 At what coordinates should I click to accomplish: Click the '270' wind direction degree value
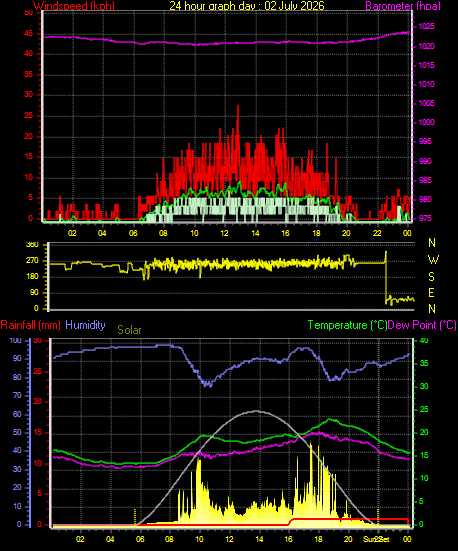[32, 261]
